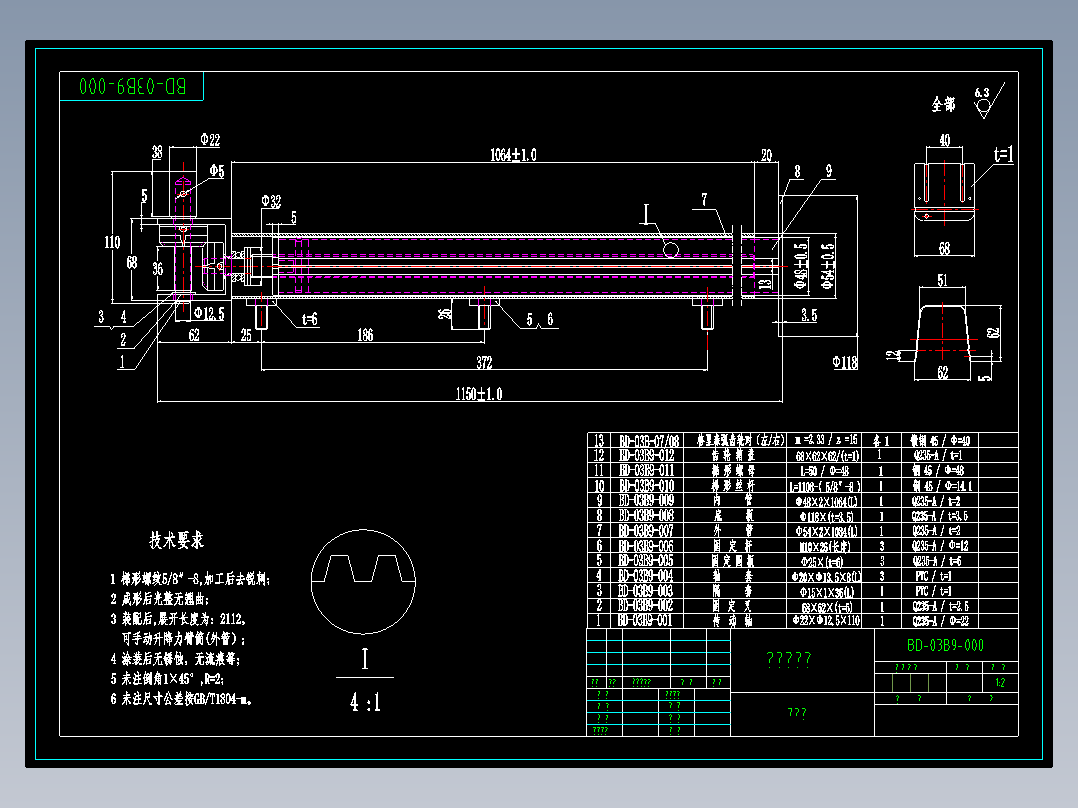Click the Φ22 dimension at top-left shaft
Image resolution: width=1078 pixels, height=808 pixels.
(x=210, y=140)
